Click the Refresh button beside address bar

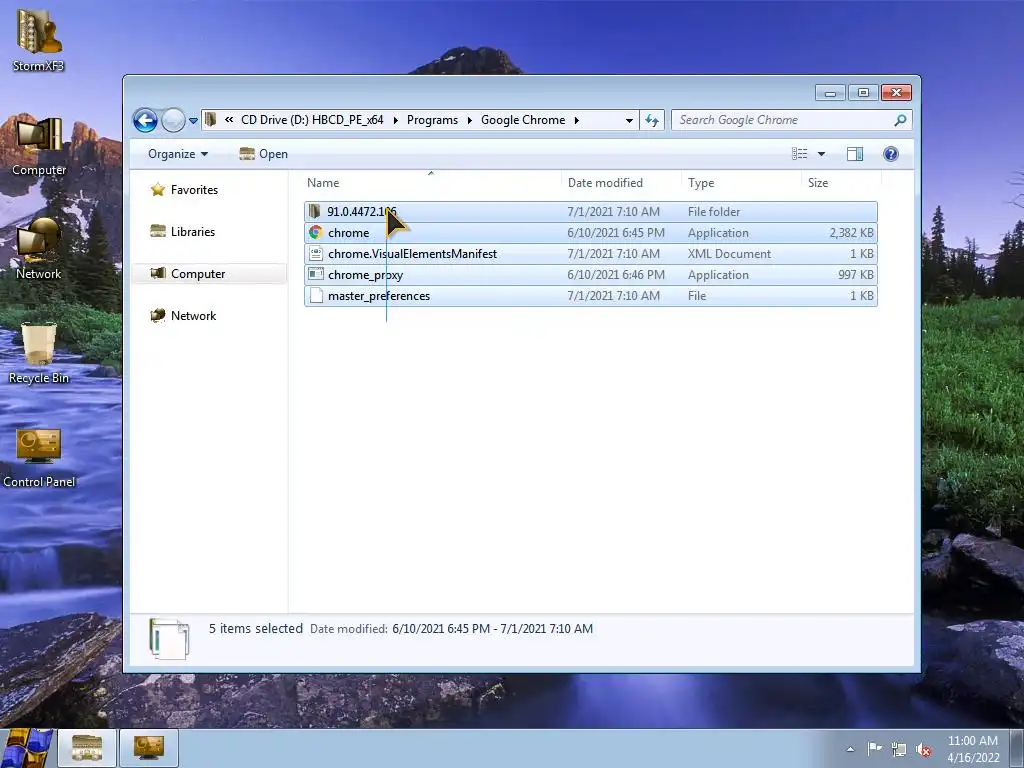pos(652,120)
